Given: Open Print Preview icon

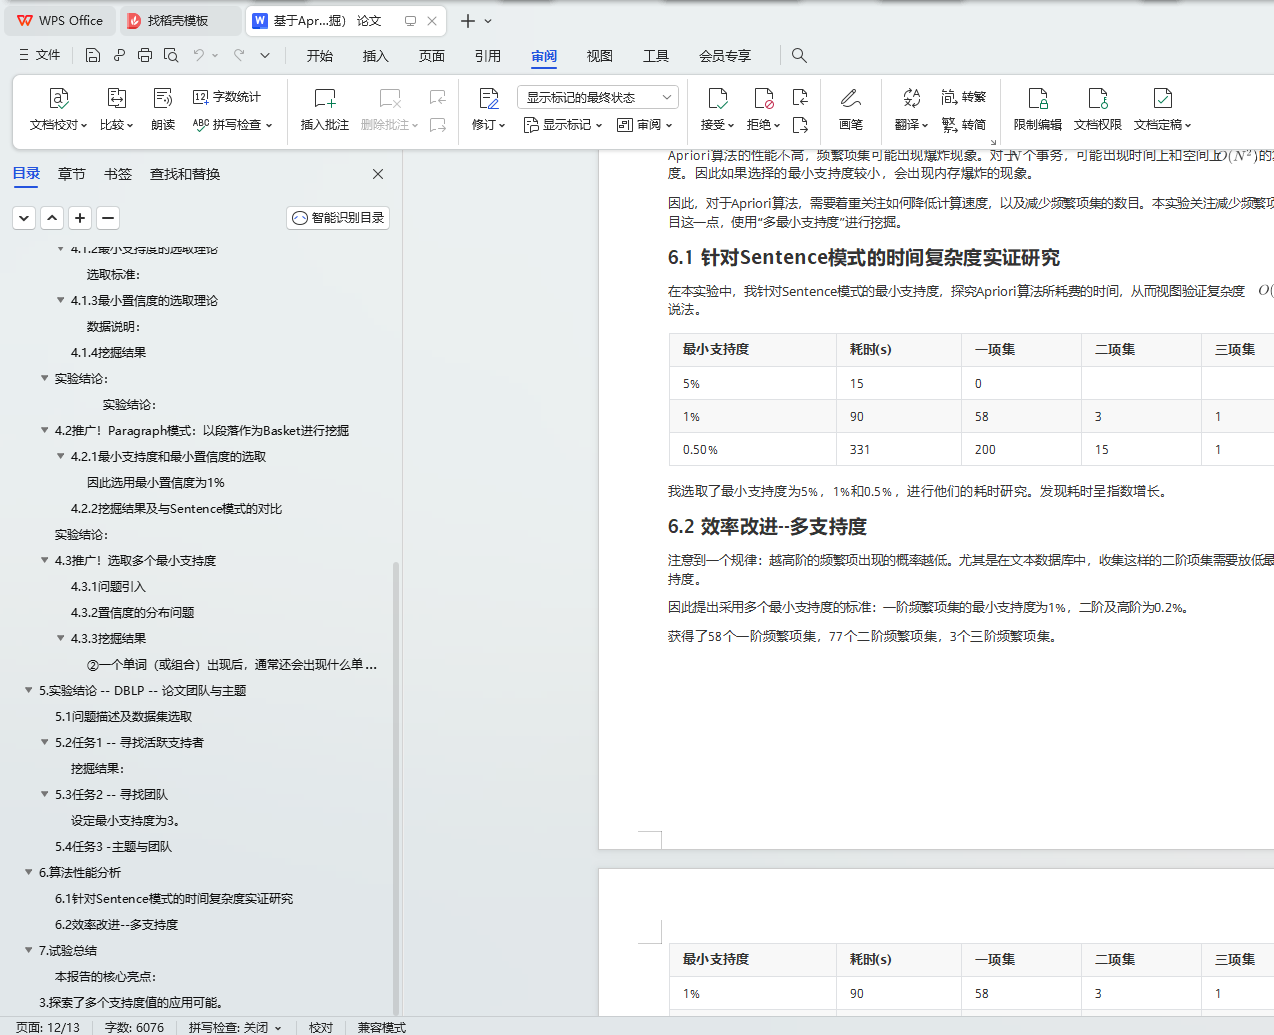Looking at the screenshot, I should (171, 55).
